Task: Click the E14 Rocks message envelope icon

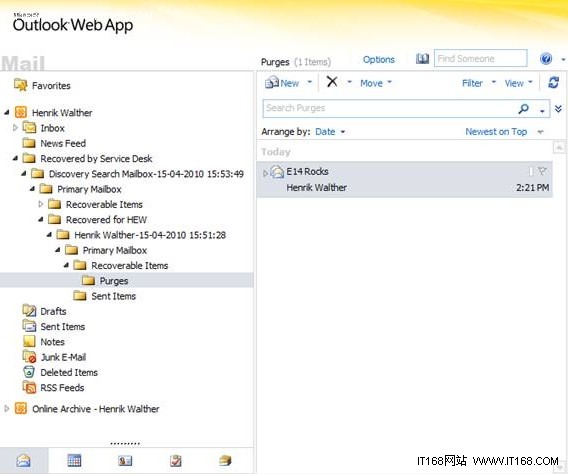Action: [277, 172]
